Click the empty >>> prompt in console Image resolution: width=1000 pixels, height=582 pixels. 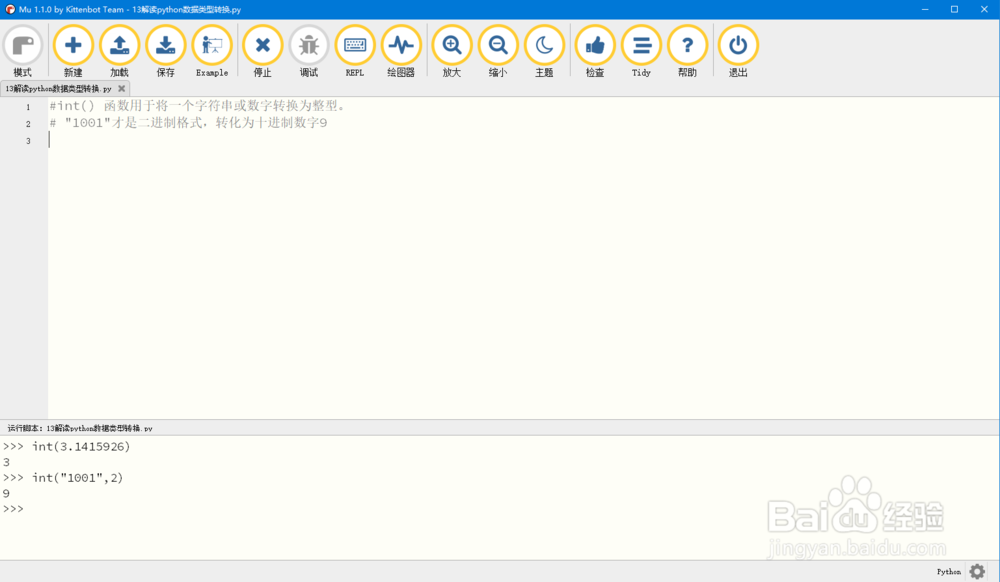pos(13,509)
